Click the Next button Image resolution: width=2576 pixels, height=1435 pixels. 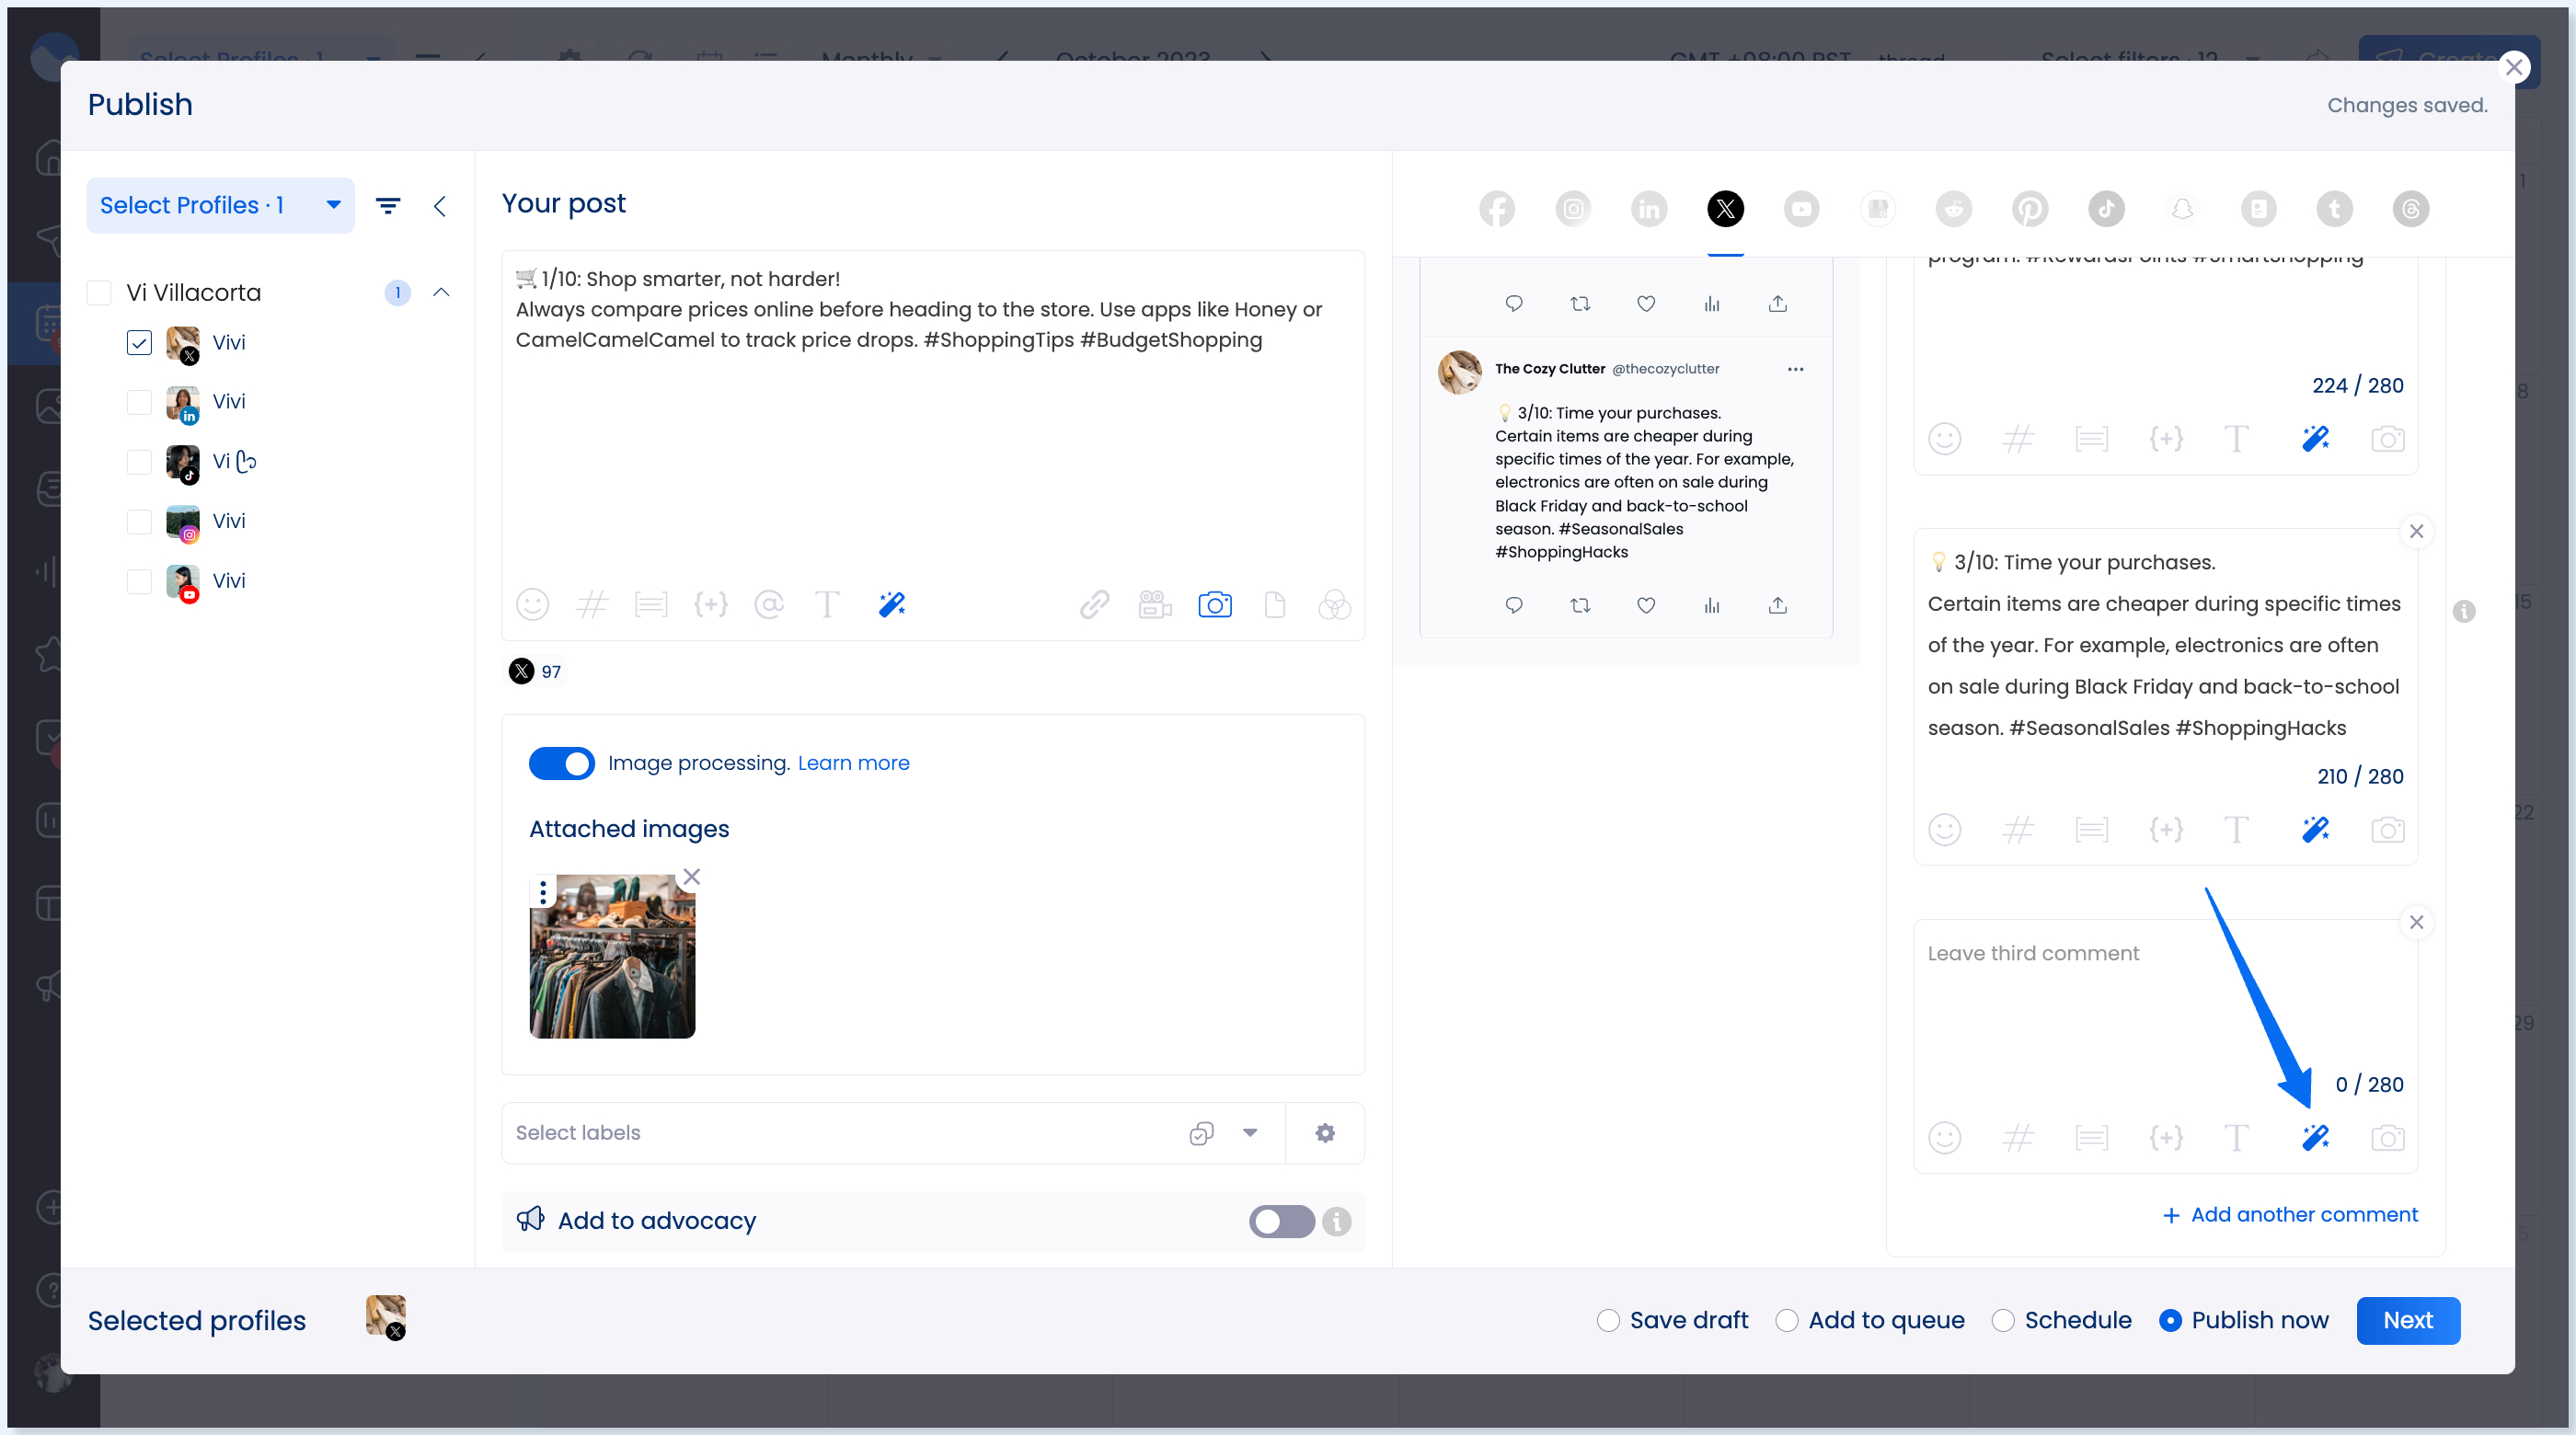click(x=2407, y=1320)
